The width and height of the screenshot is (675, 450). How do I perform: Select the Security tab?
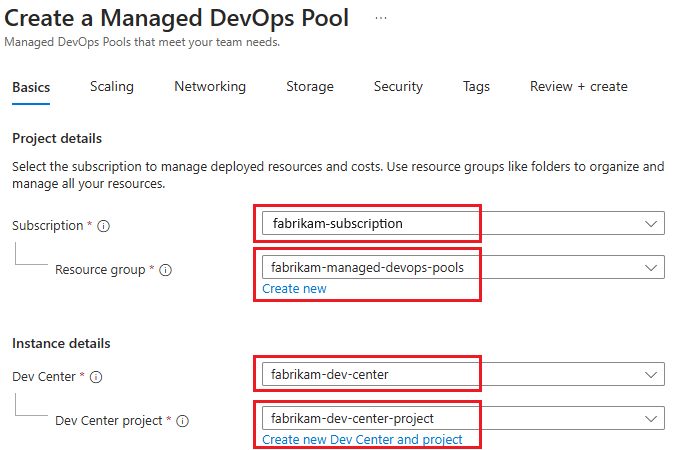click(398, 87)
